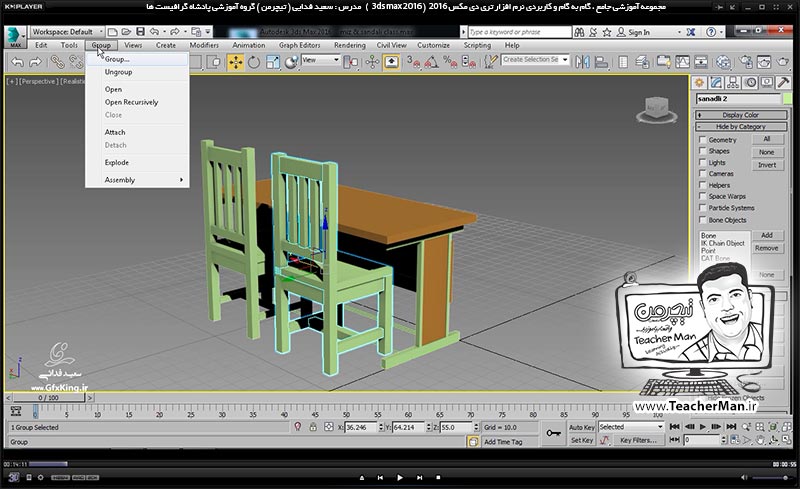Choose Open from the Group menu
Viewport: 800px width, 489px height.
tap(137, 89)
